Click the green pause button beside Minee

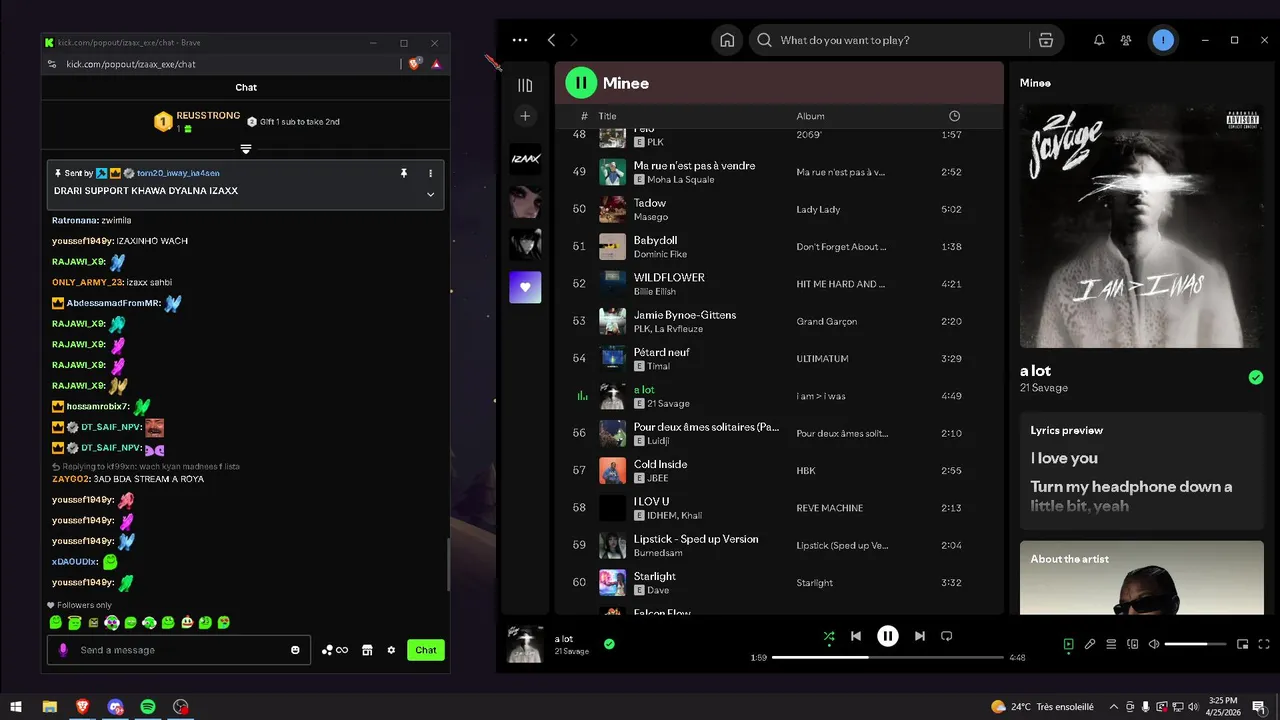point(581,83)
